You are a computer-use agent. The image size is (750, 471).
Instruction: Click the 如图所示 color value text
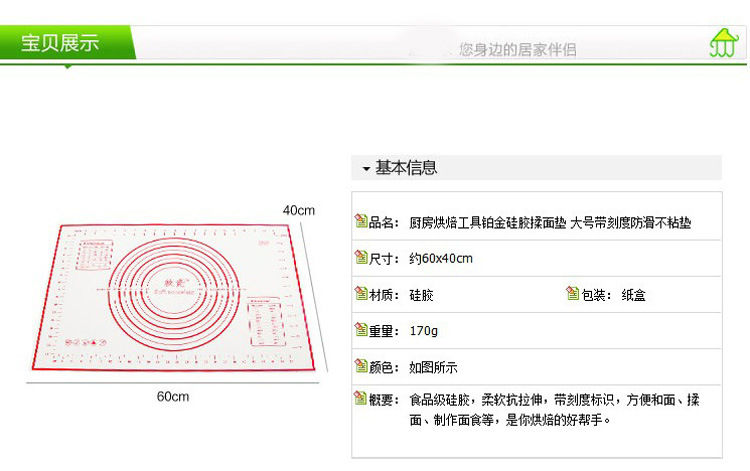click(433, 368)
